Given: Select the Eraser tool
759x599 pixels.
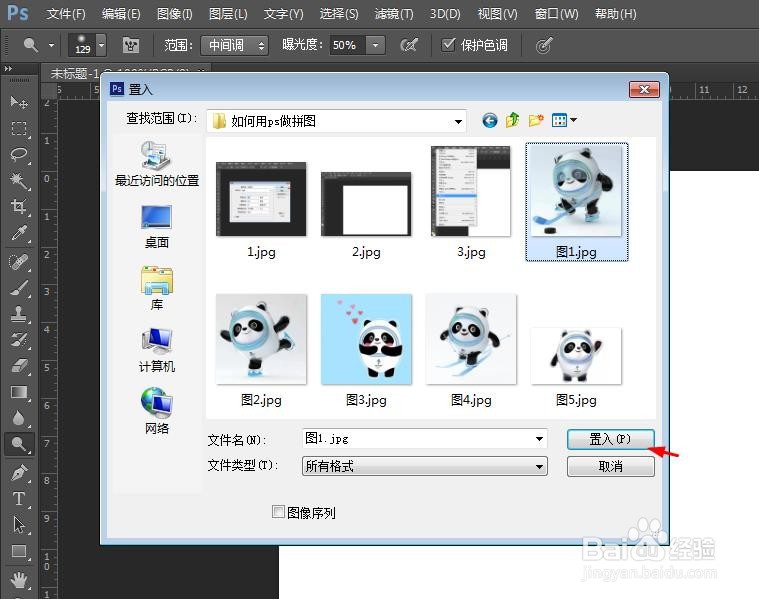Looking at the screenshot, I should point(19,366).
